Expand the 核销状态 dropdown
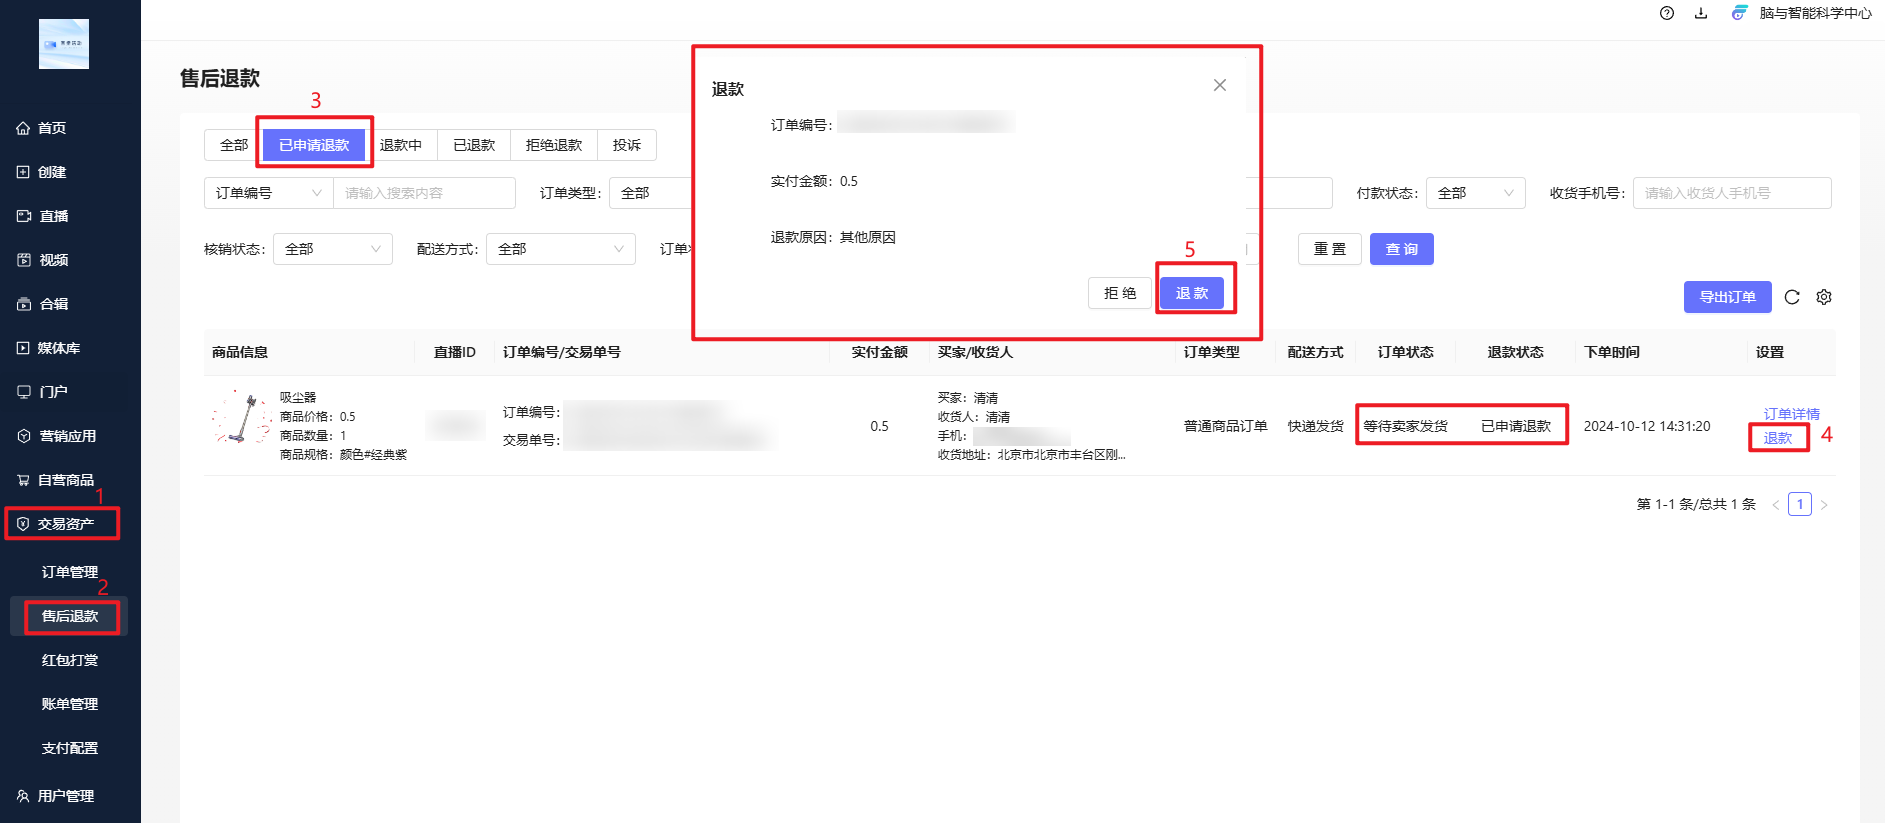This screenshot has width=1885, height=823. (x=332, y=249)
